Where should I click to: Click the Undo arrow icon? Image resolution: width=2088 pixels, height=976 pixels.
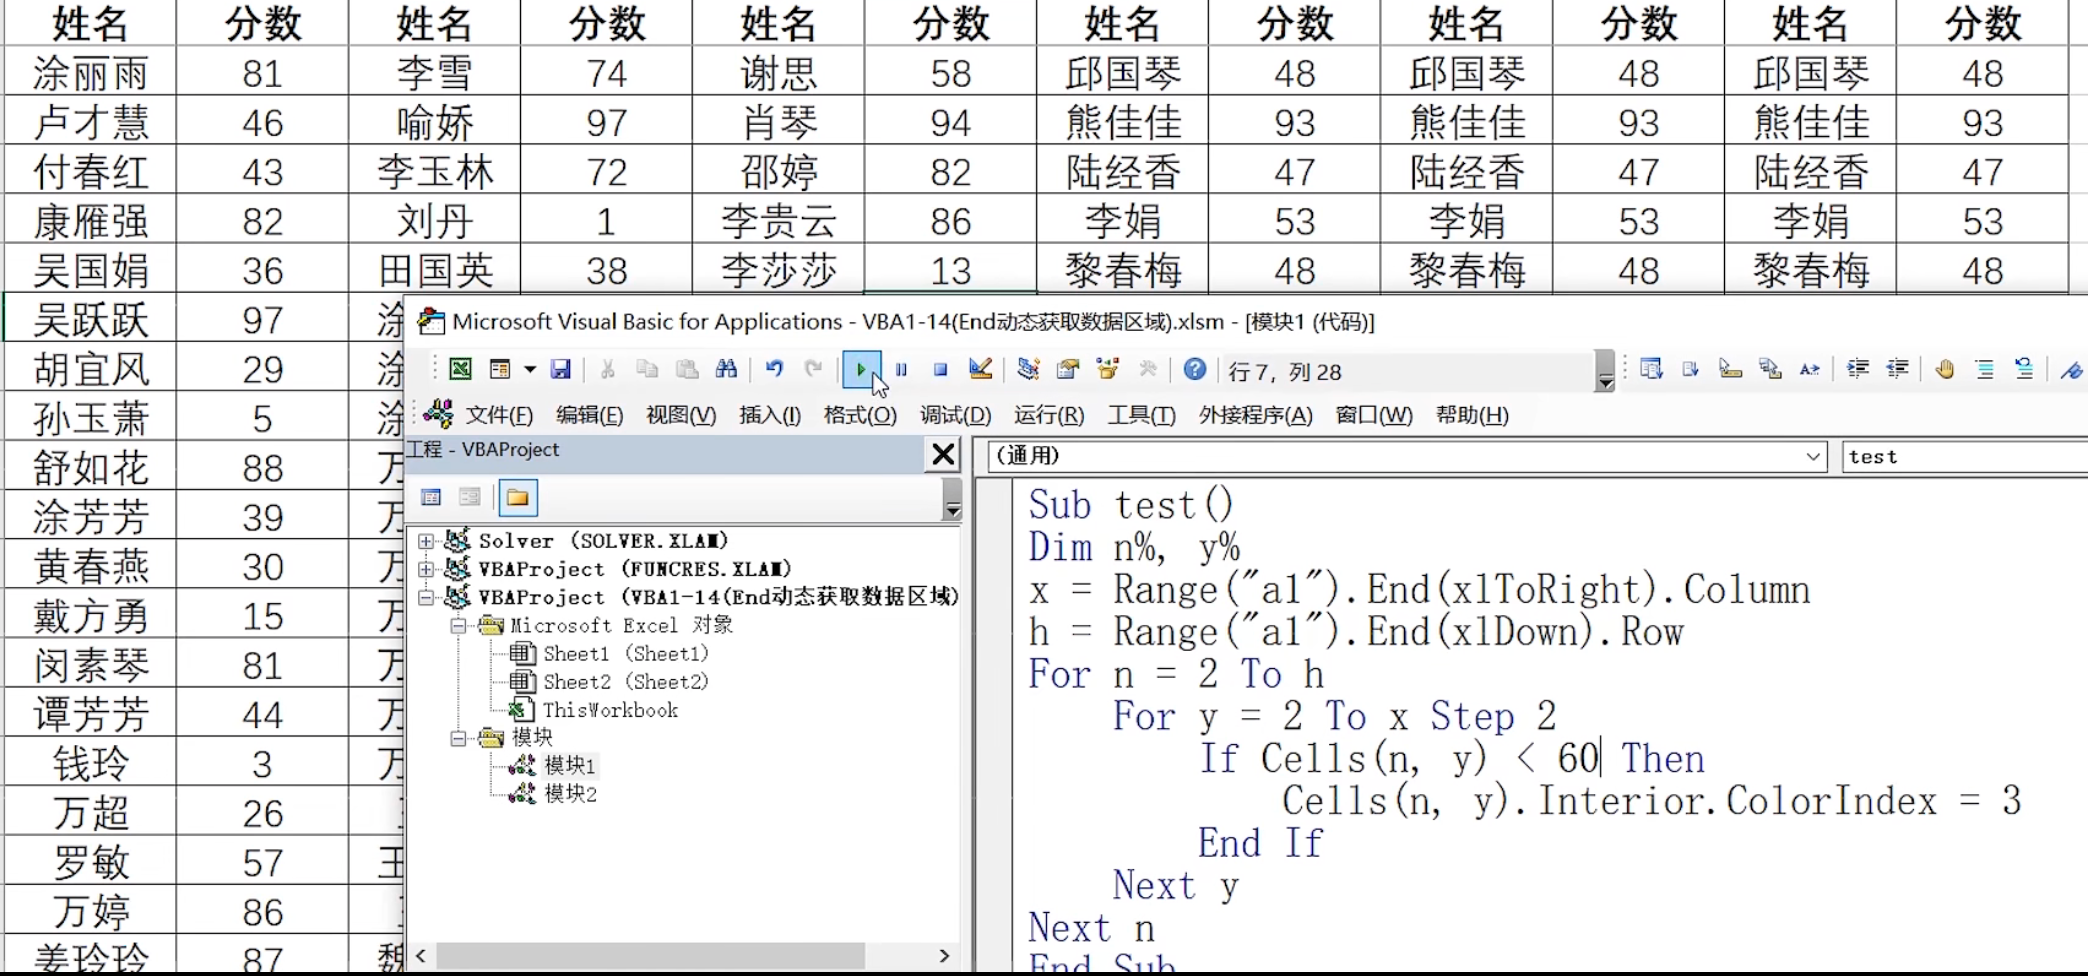(774, 369)
